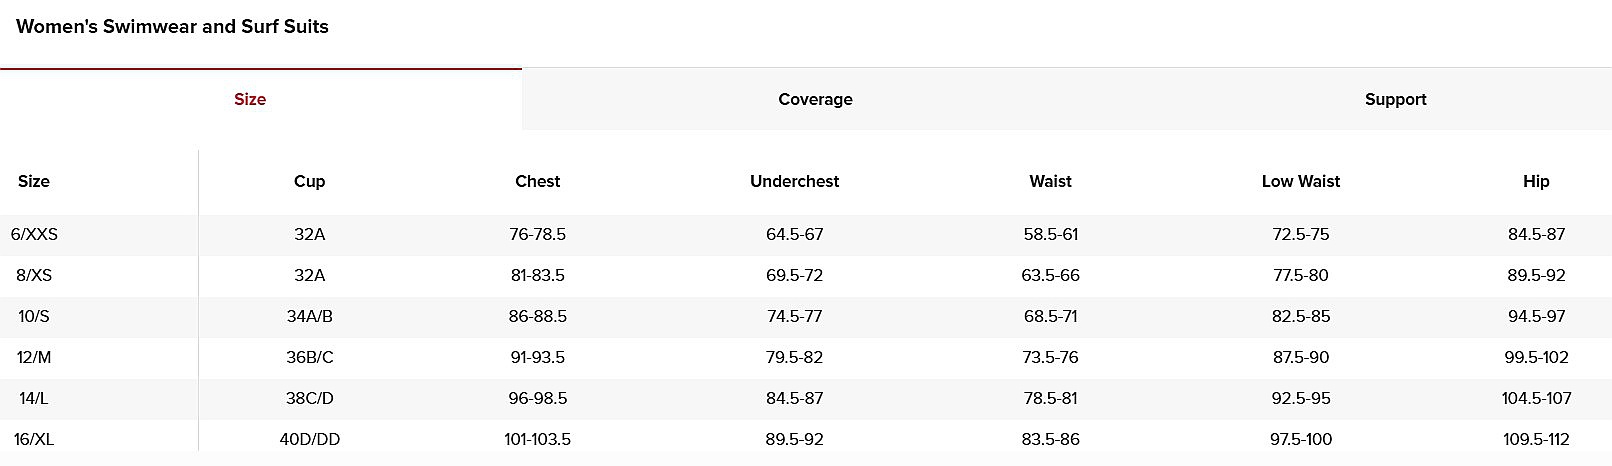The height and width of the screenshot is (466, 1612).
Task: Click the 109.5-112 hip measurement cell
Action: [x=1536, y=439]
